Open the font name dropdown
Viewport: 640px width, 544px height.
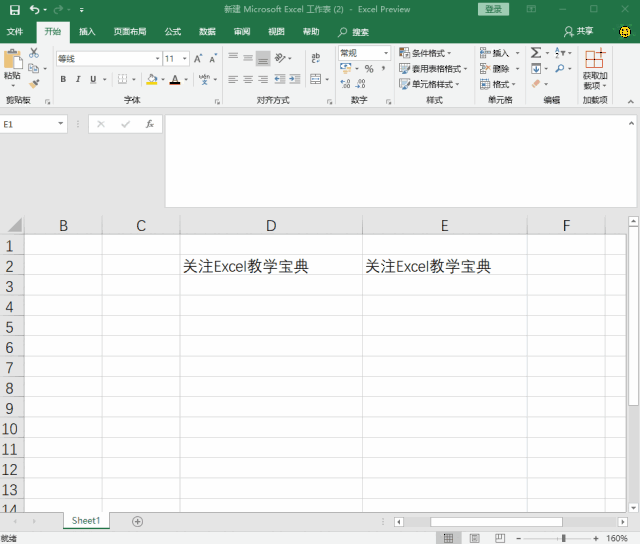[x=157, y=59]
